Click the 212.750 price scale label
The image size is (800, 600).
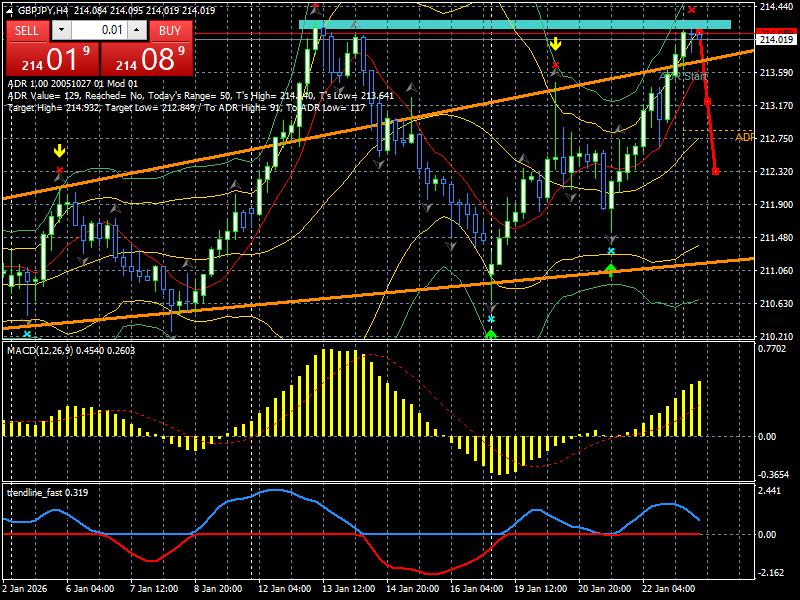point(776,138)
